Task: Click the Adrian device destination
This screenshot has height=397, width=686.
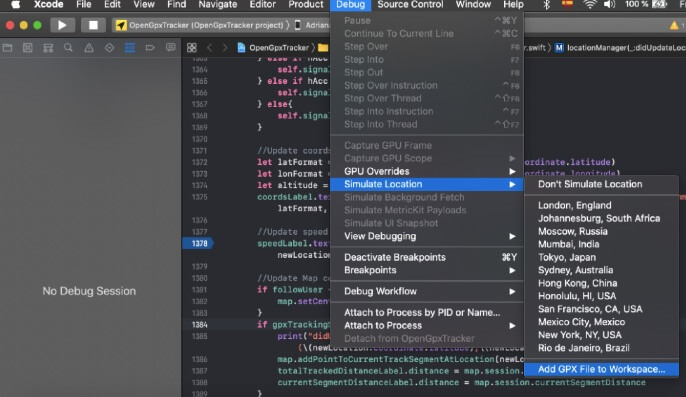Action: click(x=312, y=25)
